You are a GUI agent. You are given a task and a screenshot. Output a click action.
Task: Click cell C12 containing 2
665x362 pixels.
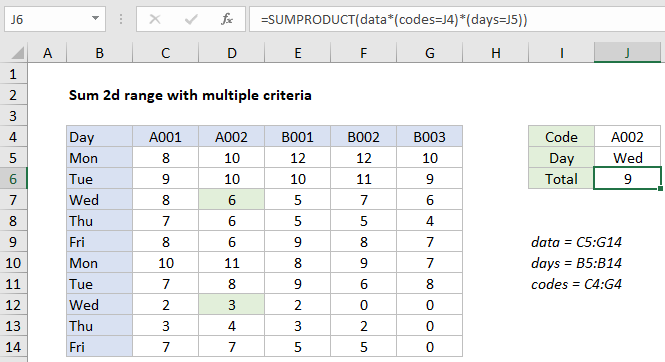click(165, 305)
